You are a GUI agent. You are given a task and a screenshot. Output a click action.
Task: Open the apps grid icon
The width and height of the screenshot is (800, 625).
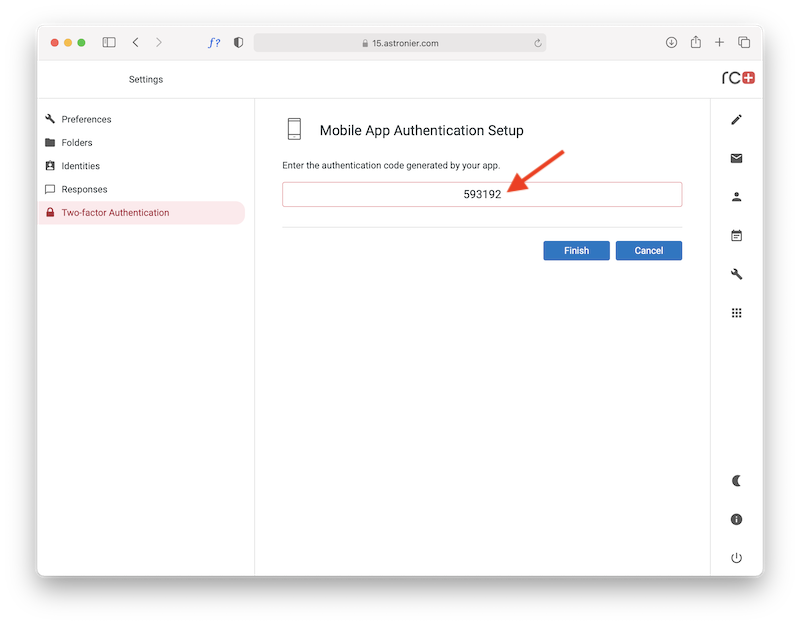pyautogui.click(x=736, y=313)
